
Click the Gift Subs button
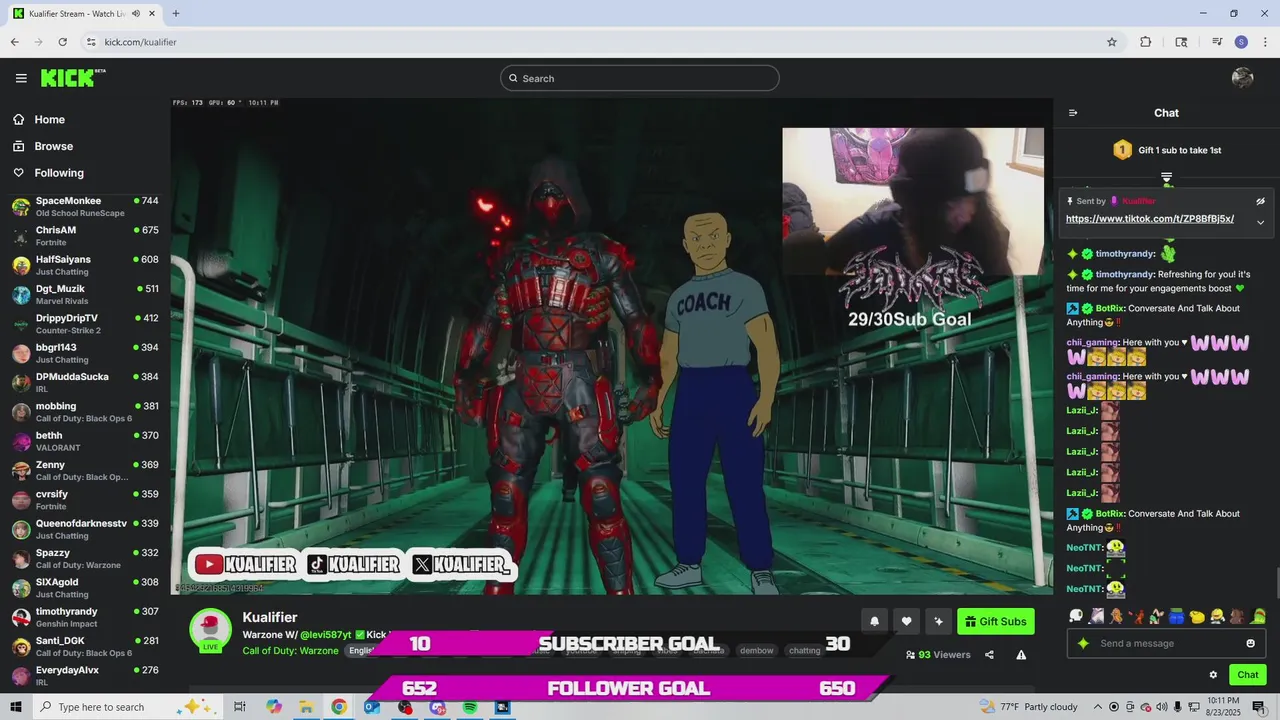pyautogui.click(x=995, y=621)
